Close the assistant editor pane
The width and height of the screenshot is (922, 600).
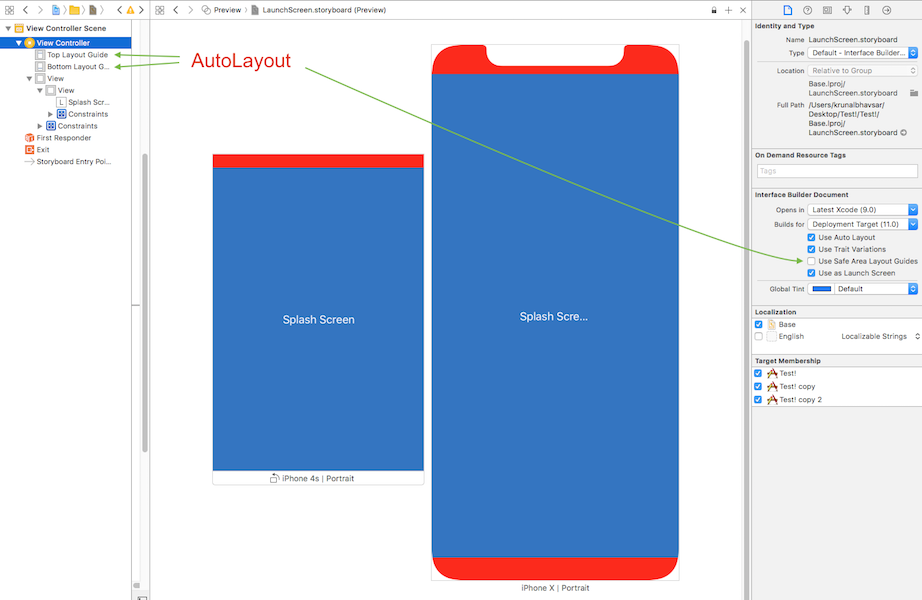(743, 10)
